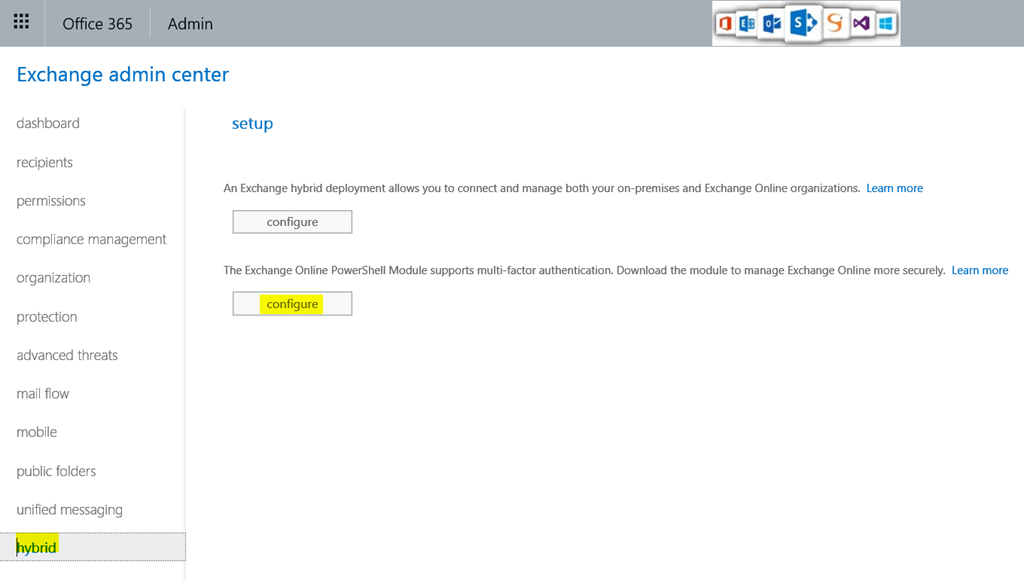Click configure for Exchange Online PowerShell Module
This screenshot has height=580, width=1024.
coord(292,304)
